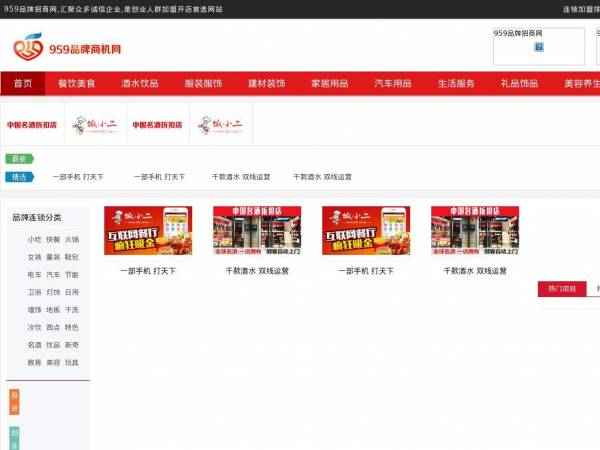Select the 电车 category link
Screen dimensions: 600x450
[x=34, y=275]
